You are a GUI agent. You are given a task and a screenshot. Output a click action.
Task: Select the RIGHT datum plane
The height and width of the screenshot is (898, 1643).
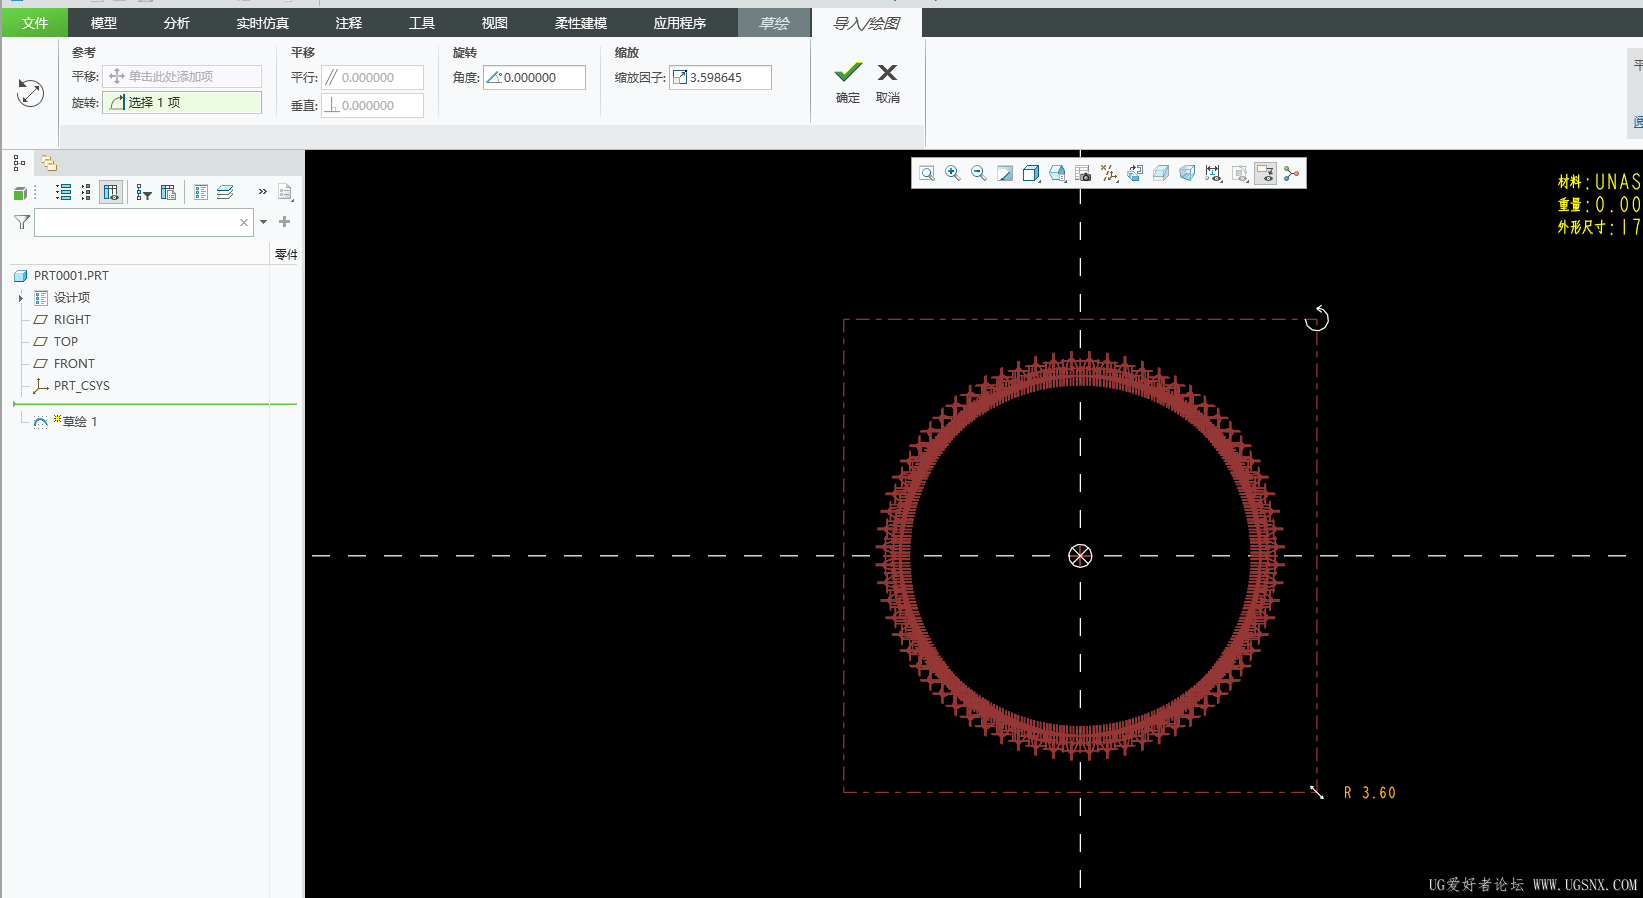coord(72,320)
